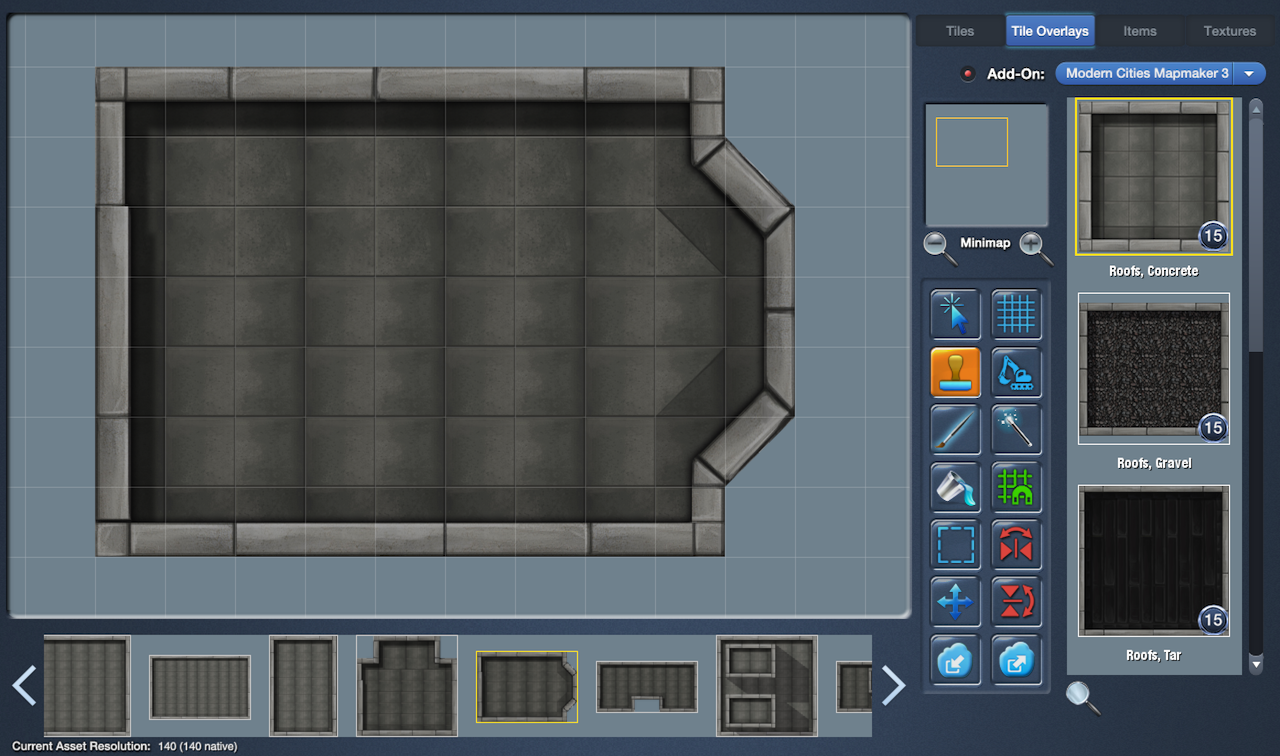The width and height of the screenshot is (1280, 756).
Task: Select the Roofs, Gravel overlay thumbnail
Action: 1154,369
